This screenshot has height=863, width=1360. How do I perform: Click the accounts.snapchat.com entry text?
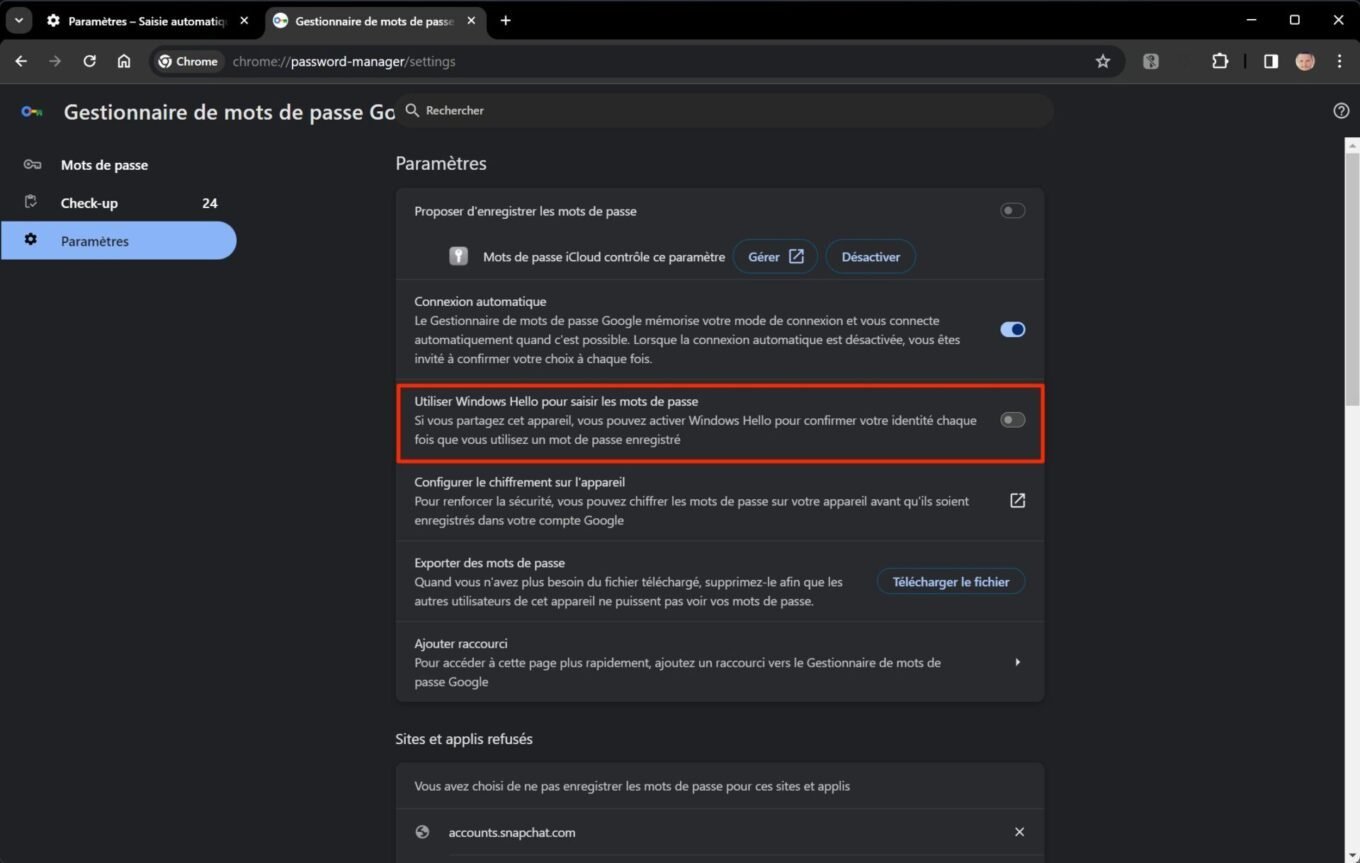(x=512, y=832)
